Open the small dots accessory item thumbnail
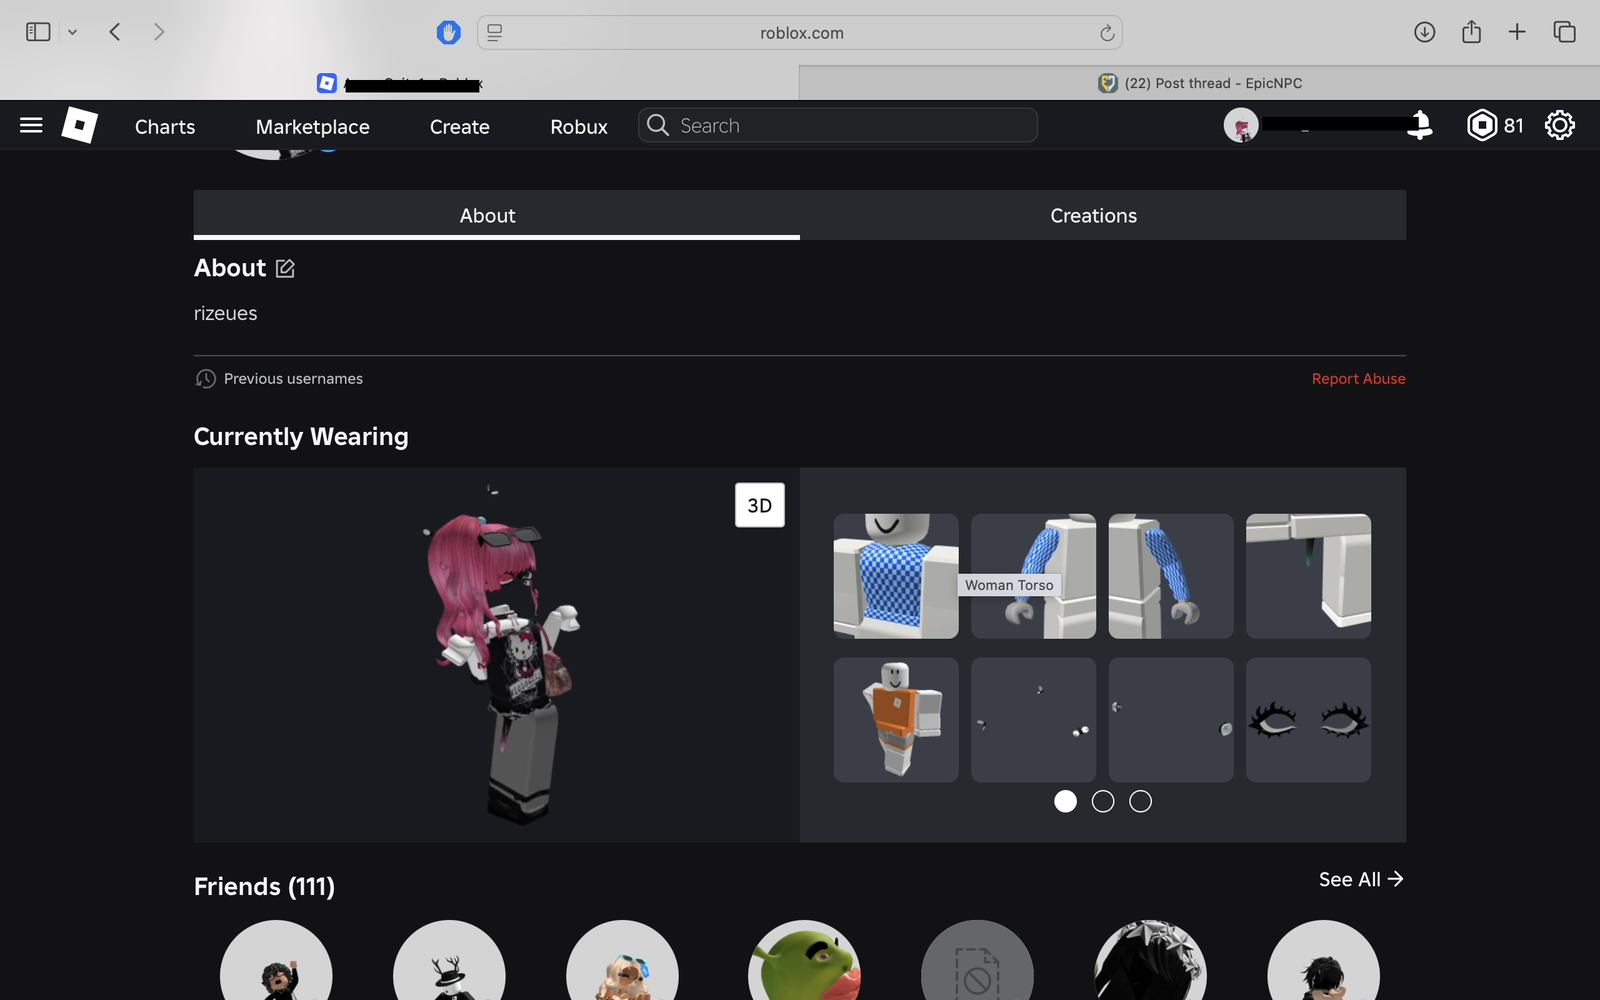 [1033, 720]
